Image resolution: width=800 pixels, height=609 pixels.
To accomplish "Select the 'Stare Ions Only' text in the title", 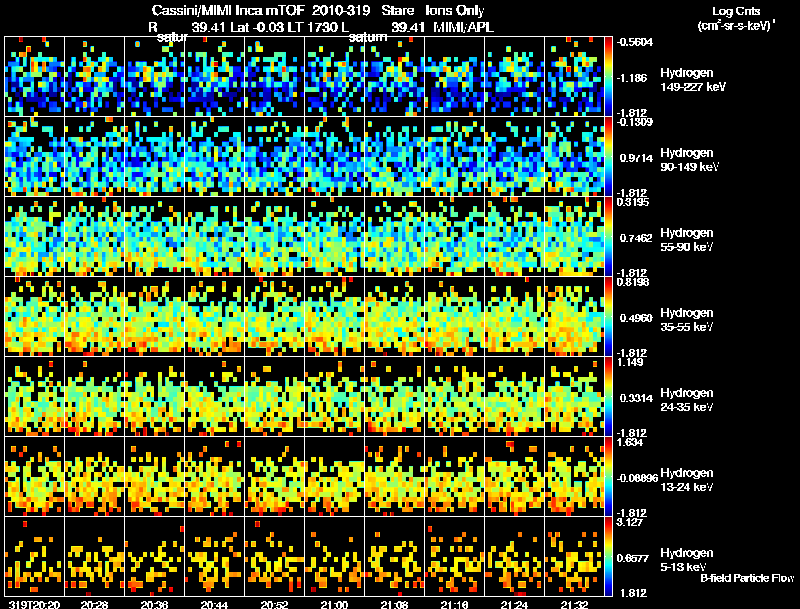I will click(433, 11).
